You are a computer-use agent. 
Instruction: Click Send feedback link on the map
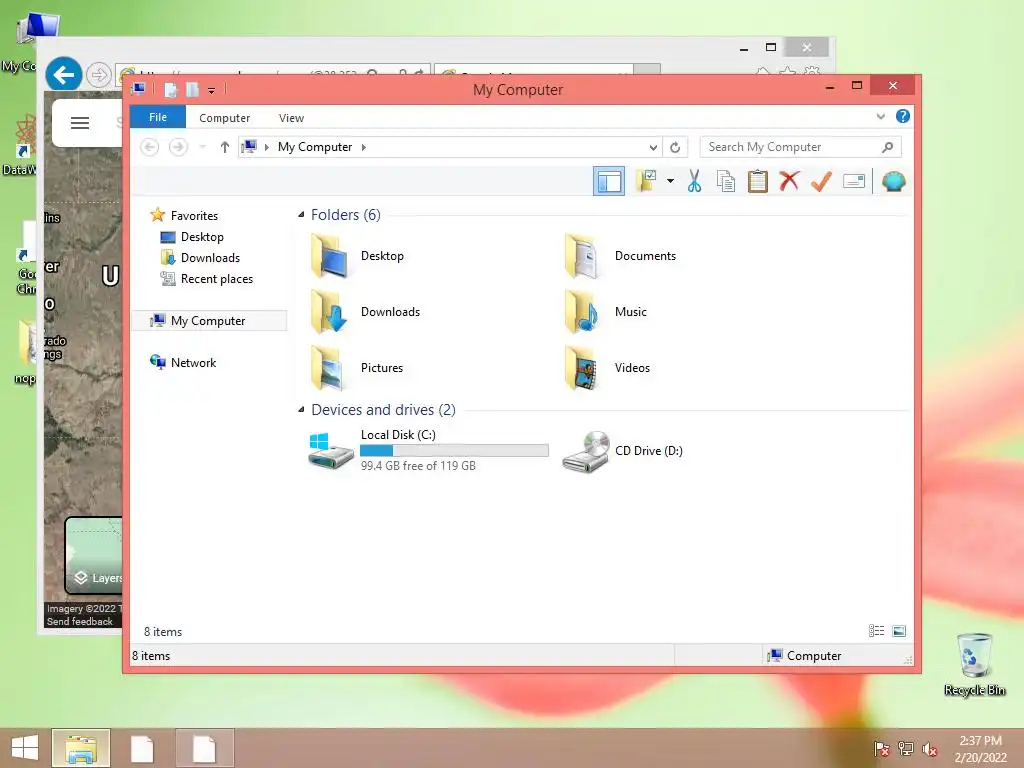pos(80,622)
